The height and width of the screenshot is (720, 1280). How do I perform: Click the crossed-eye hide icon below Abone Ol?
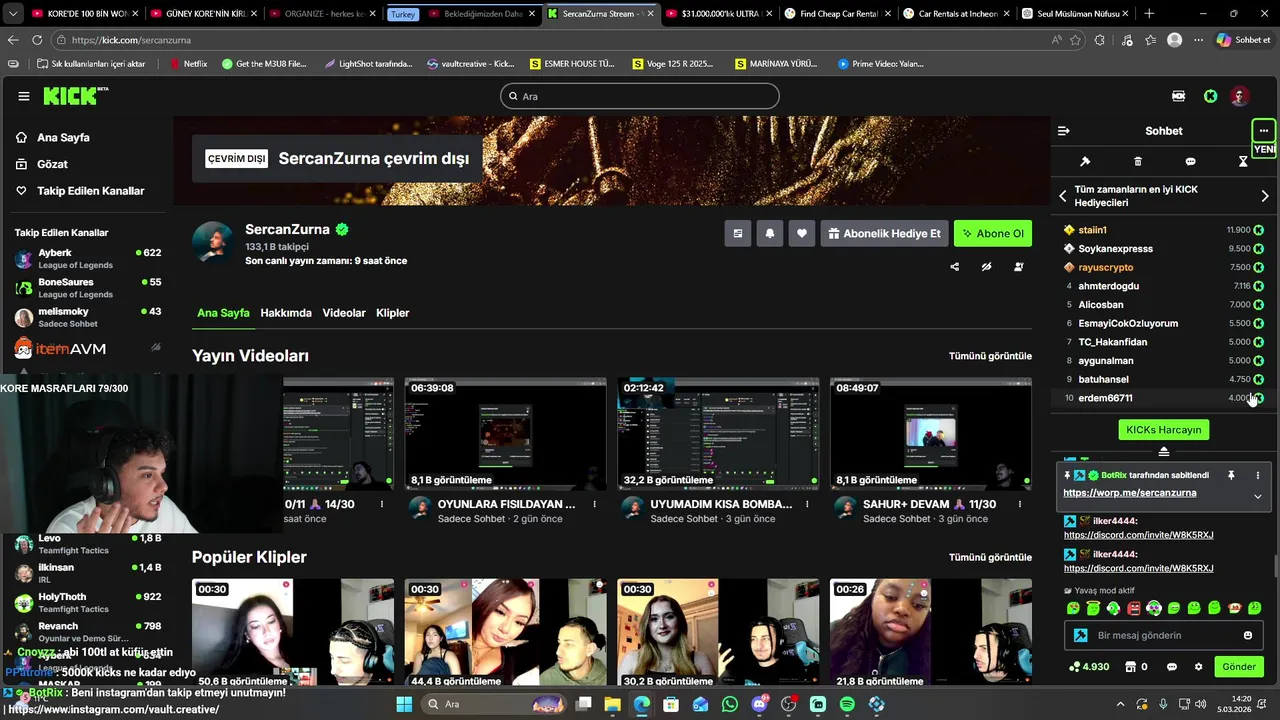pos(986,267)
